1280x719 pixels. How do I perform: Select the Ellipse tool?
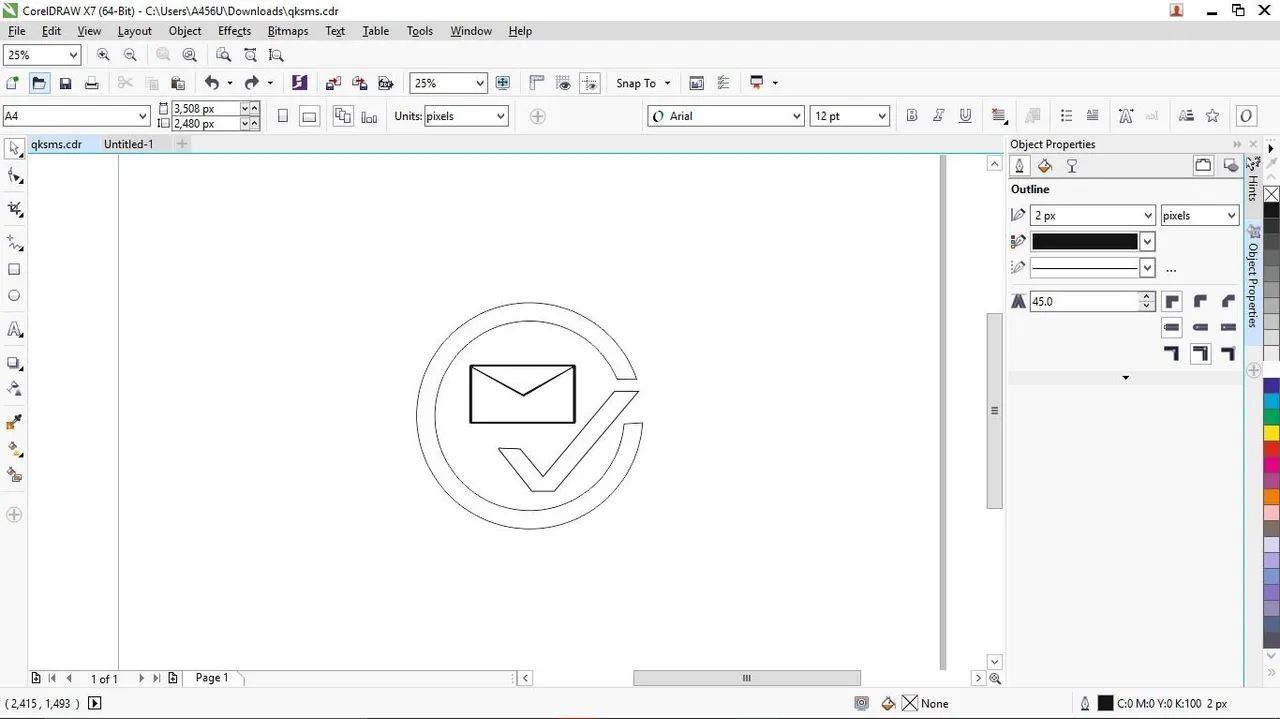coord(14,296)
